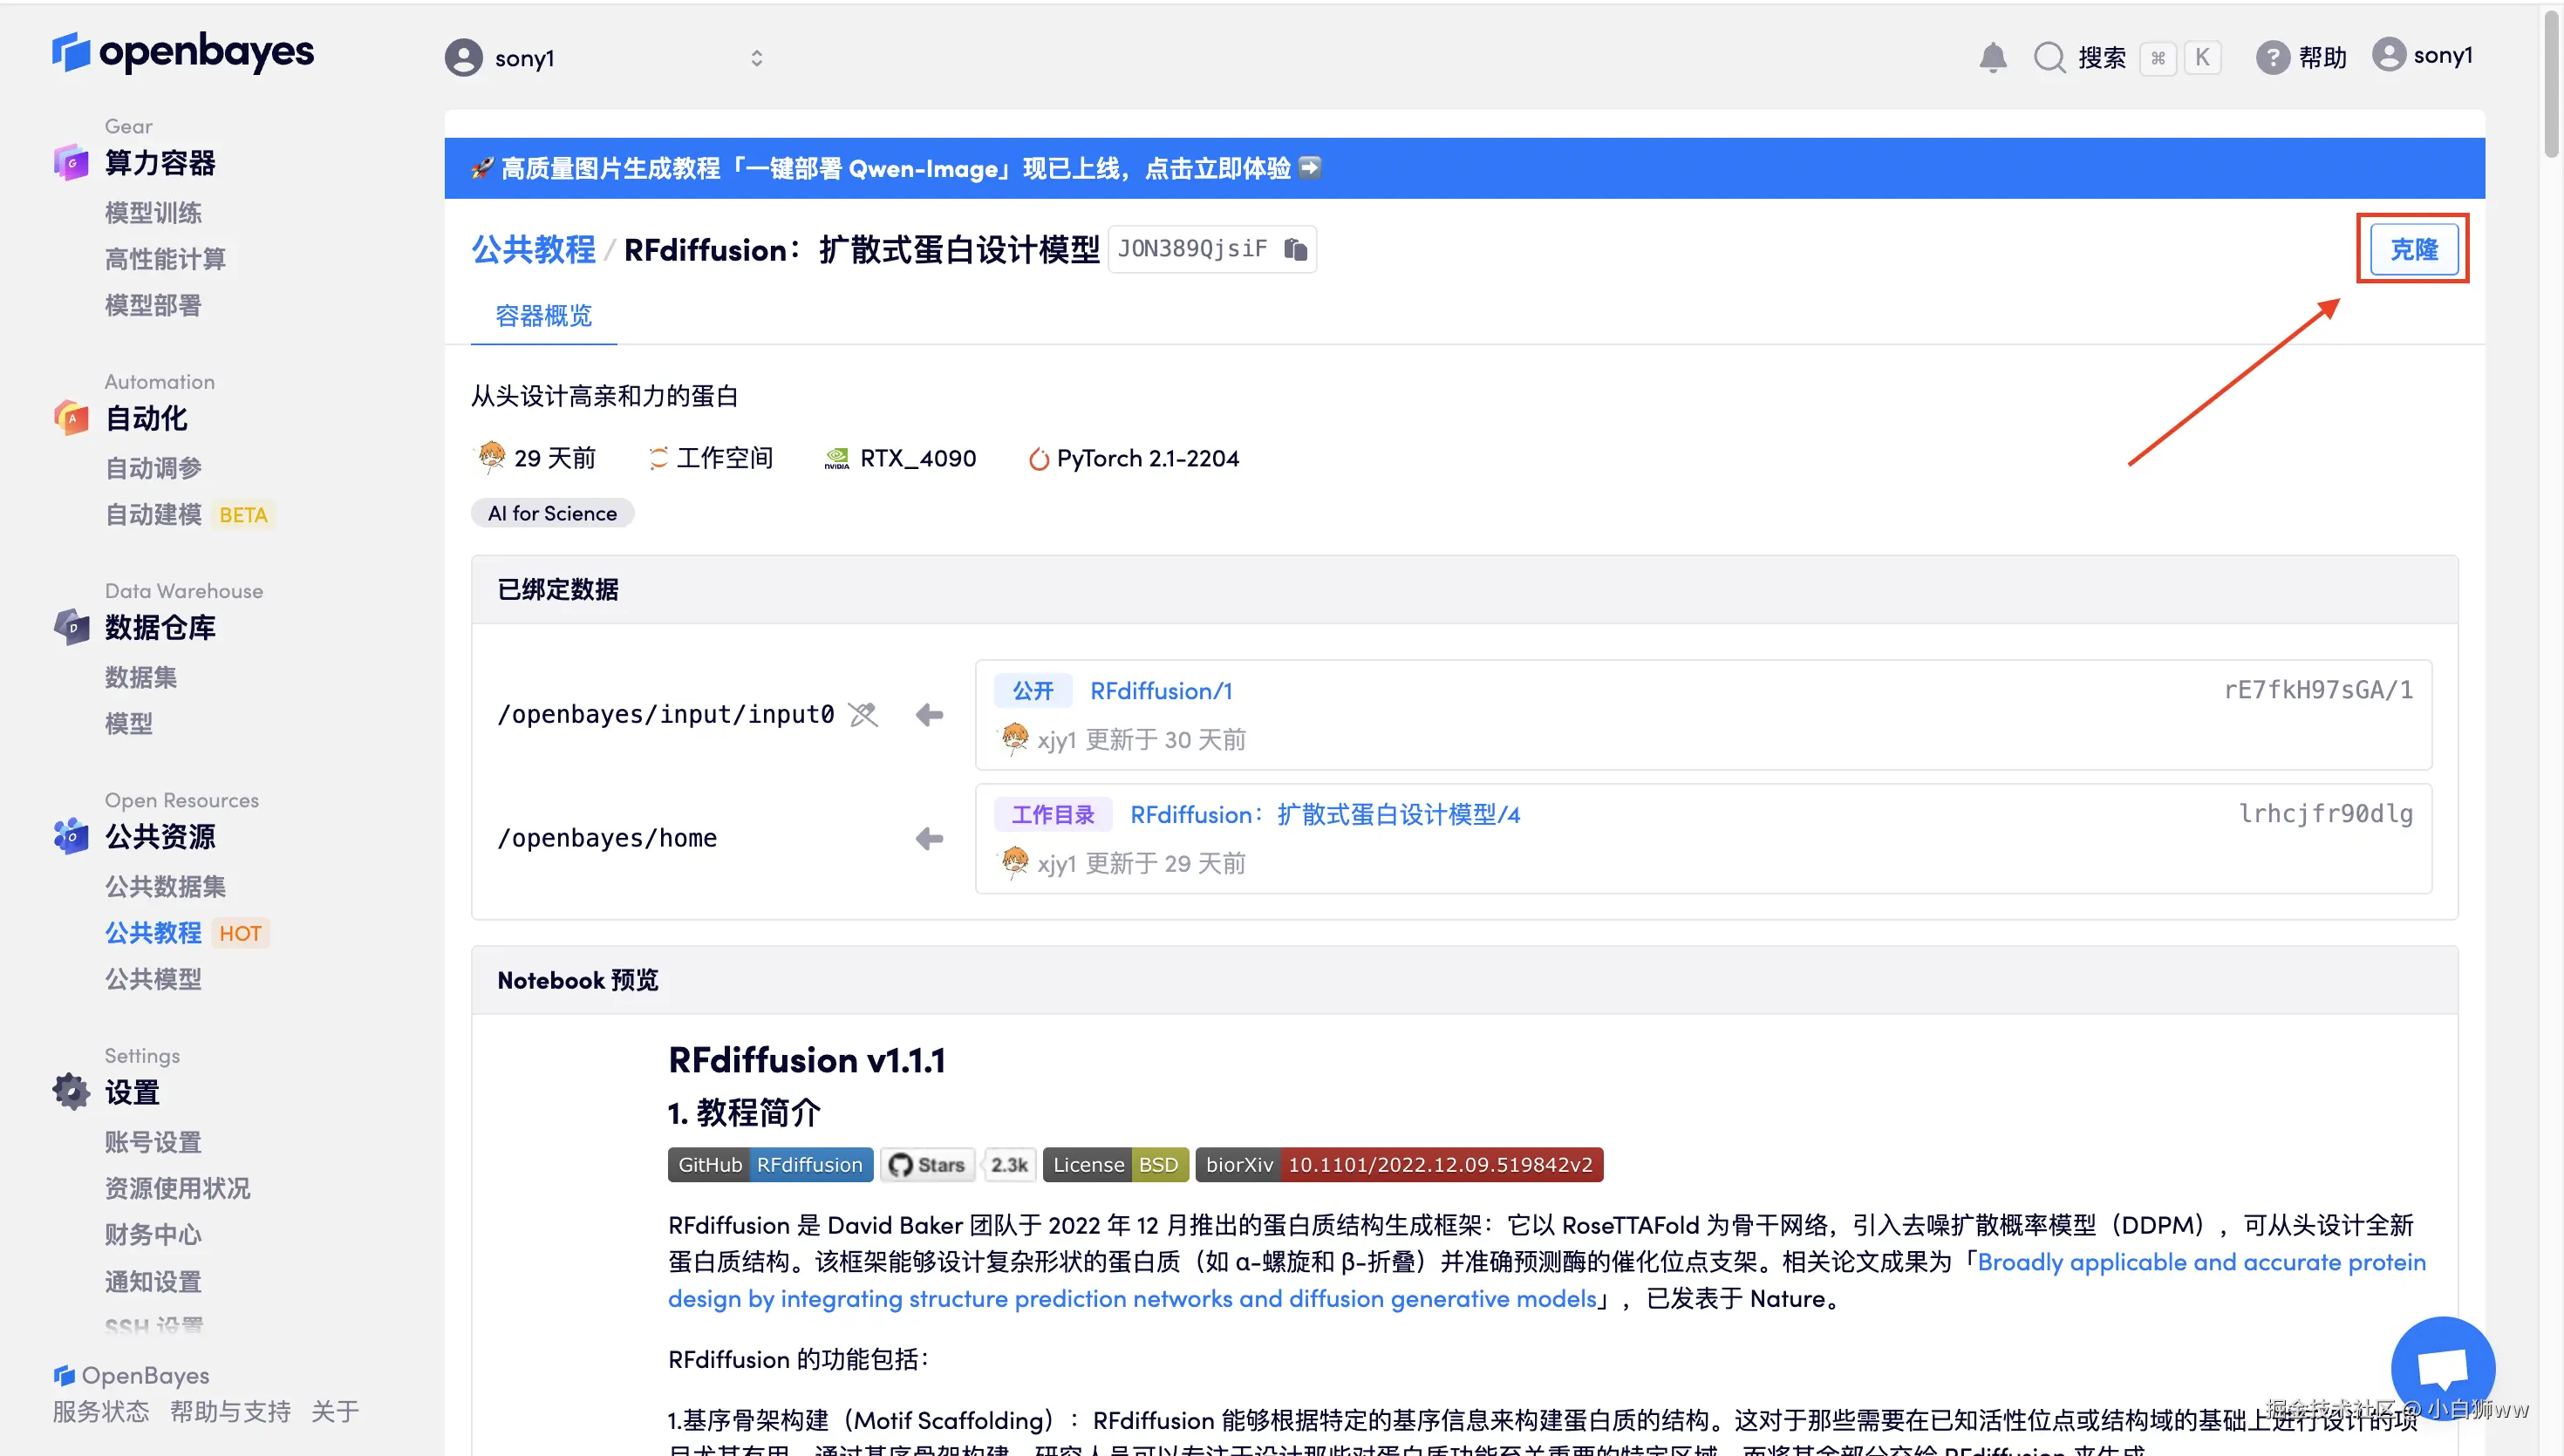Open the chat support bubble

(2442, 1367)
